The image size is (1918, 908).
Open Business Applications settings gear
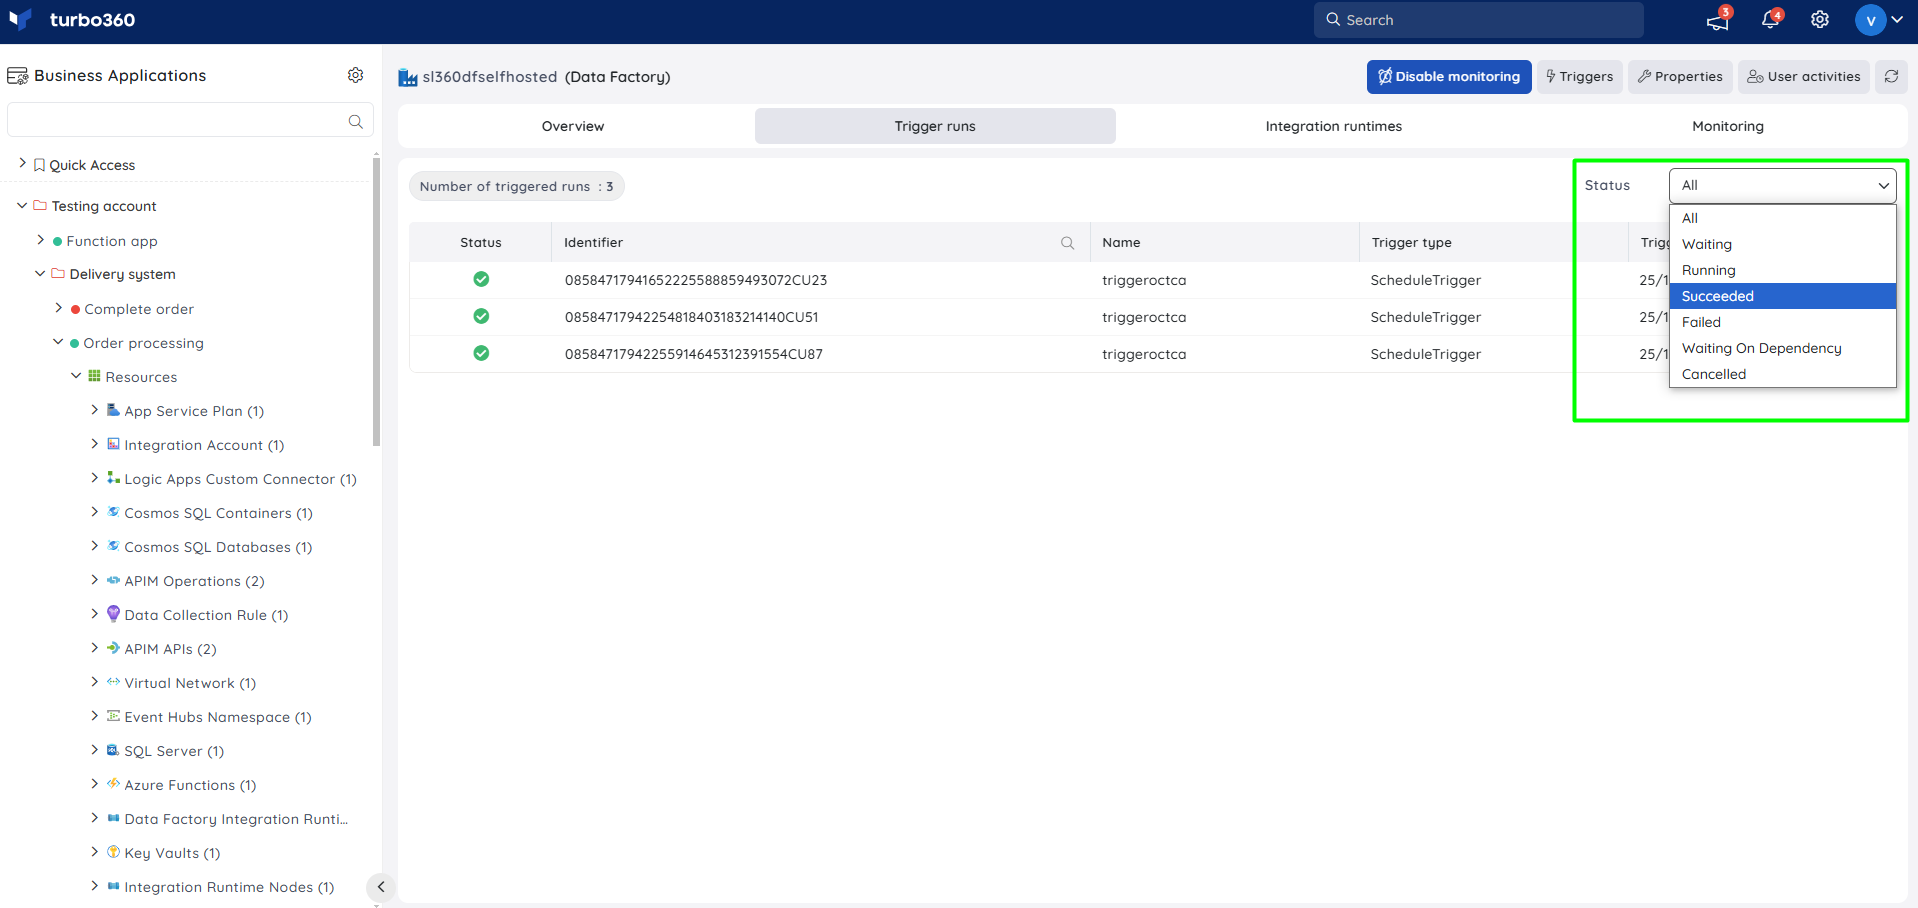[x=355, y=75]
